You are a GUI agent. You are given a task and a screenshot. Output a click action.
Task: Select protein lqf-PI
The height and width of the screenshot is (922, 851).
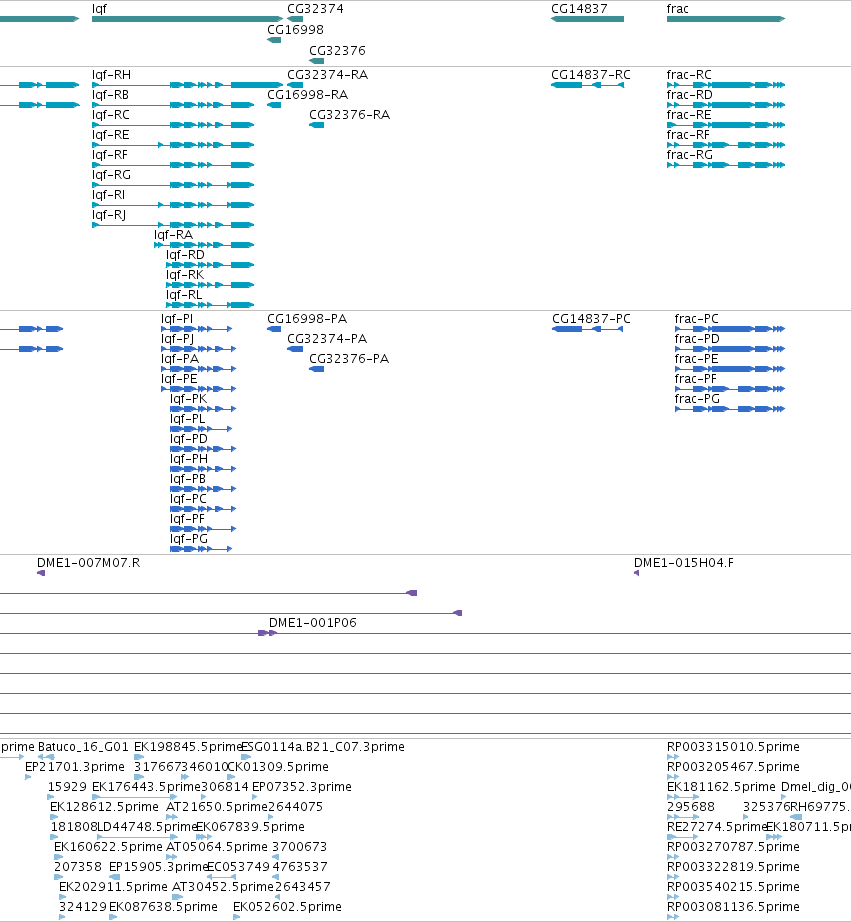[x=196, y=329]
